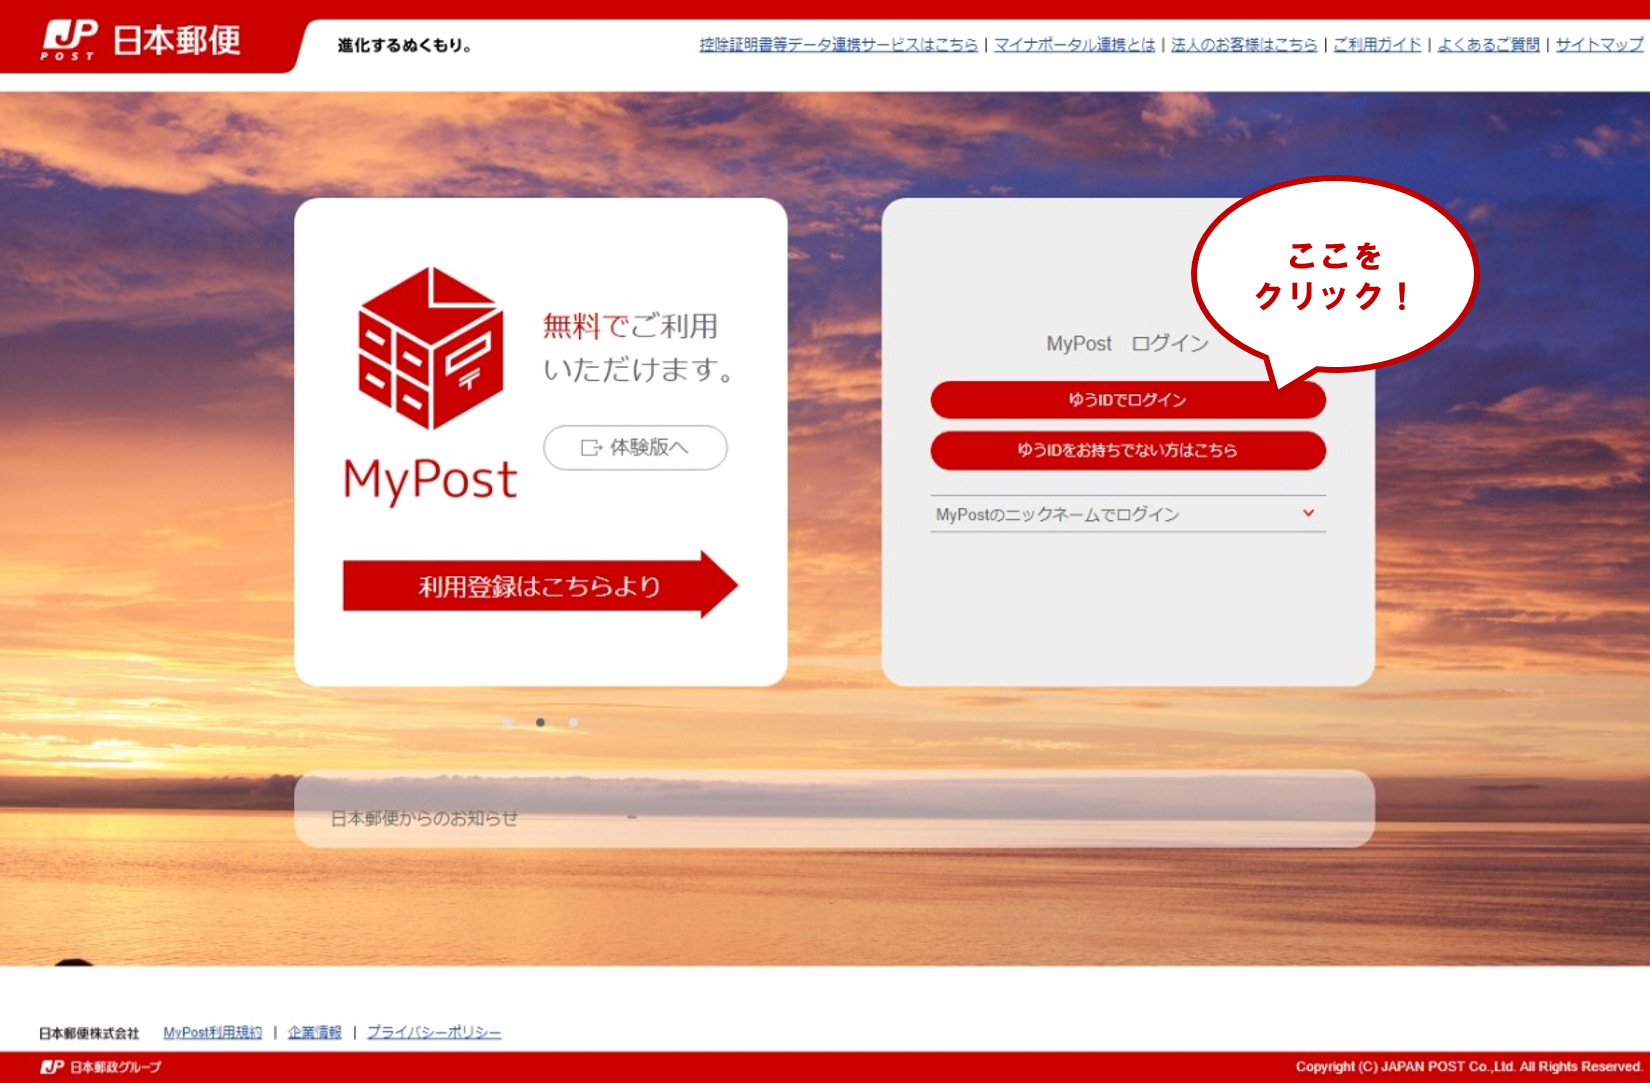Open the サイトマップ link
Screen dimensions: 1650x1083
click(1599, 45)
